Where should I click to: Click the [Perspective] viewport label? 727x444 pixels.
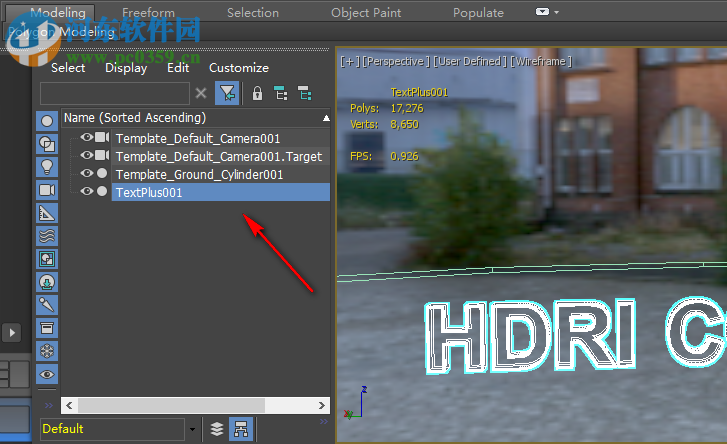pyautogui.click(x=395, y=61)
